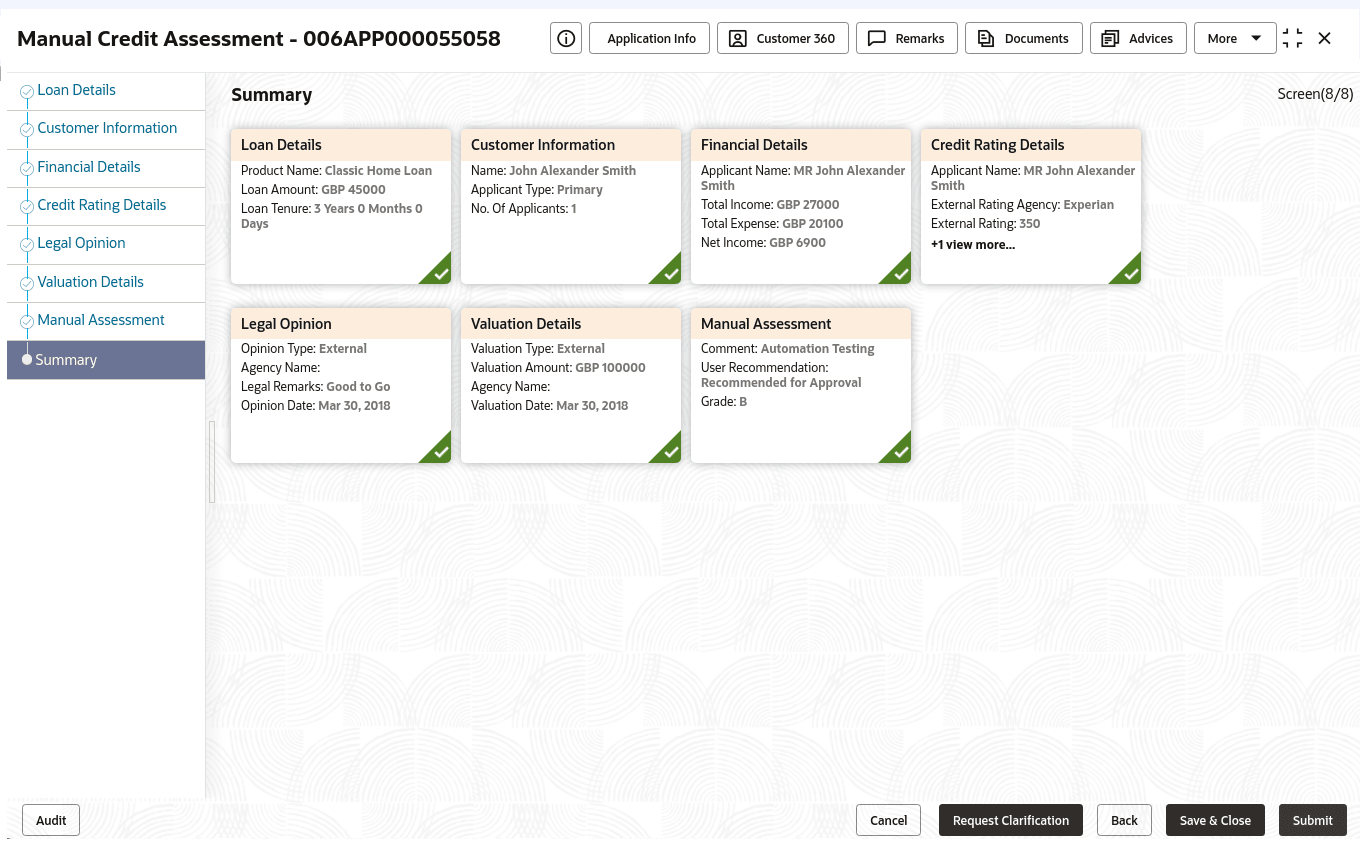Image resolution: width=1360 pixels, height=841 pixels.
Task: Expand '+1 view more...' in Credit Rating Details
Action: pos(973,245)
